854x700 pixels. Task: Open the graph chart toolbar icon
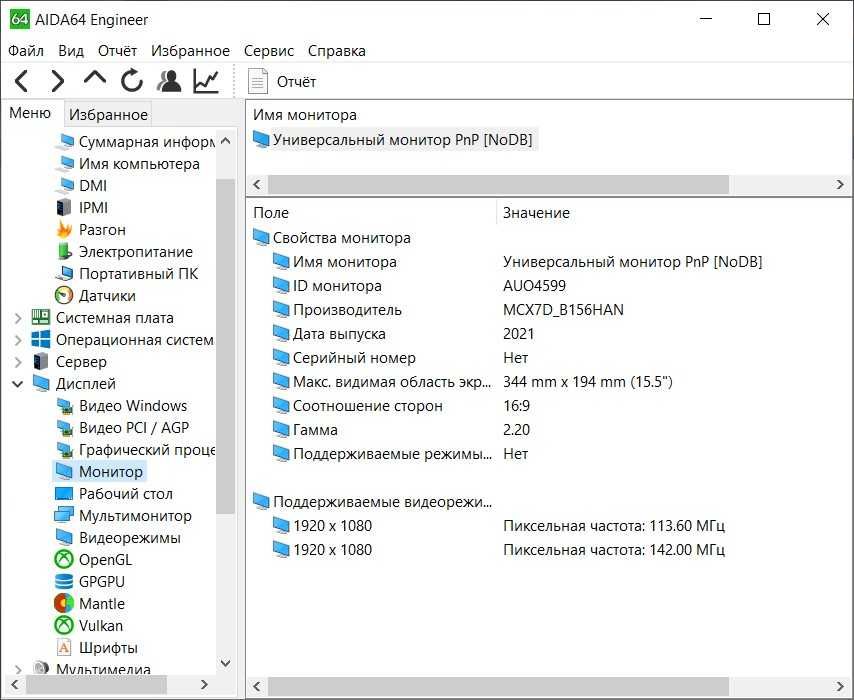(206, 81)
